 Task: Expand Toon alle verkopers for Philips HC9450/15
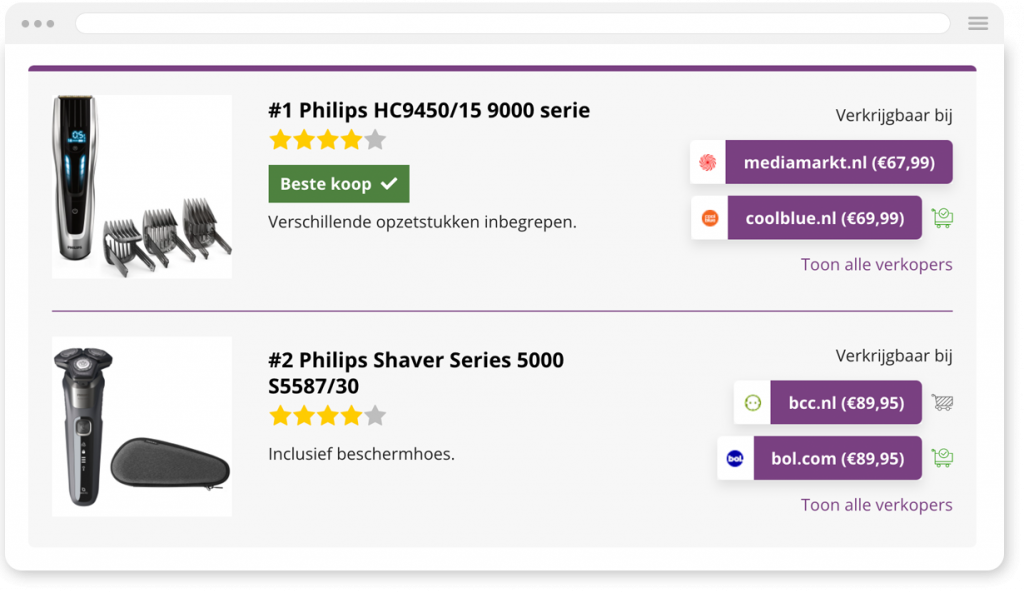pos(876,265)
